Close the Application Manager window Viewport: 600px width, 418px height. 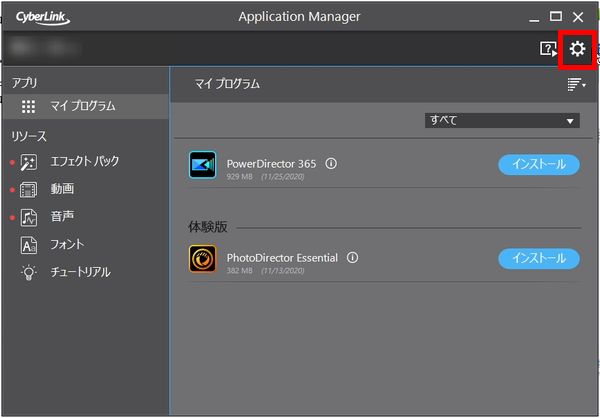(578, 17)
